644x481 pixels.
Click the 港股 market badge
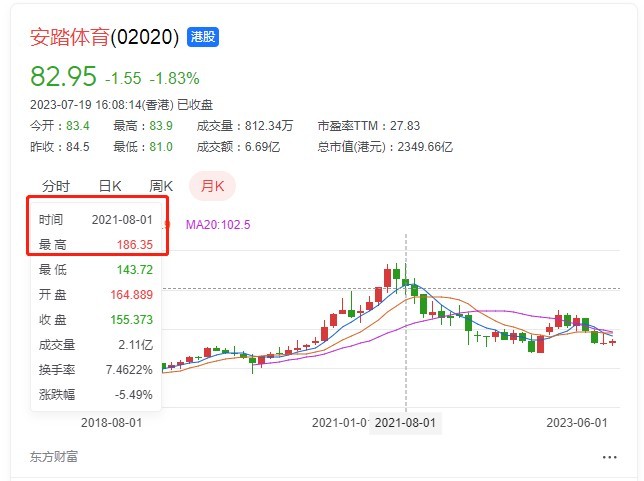[203, 37]
